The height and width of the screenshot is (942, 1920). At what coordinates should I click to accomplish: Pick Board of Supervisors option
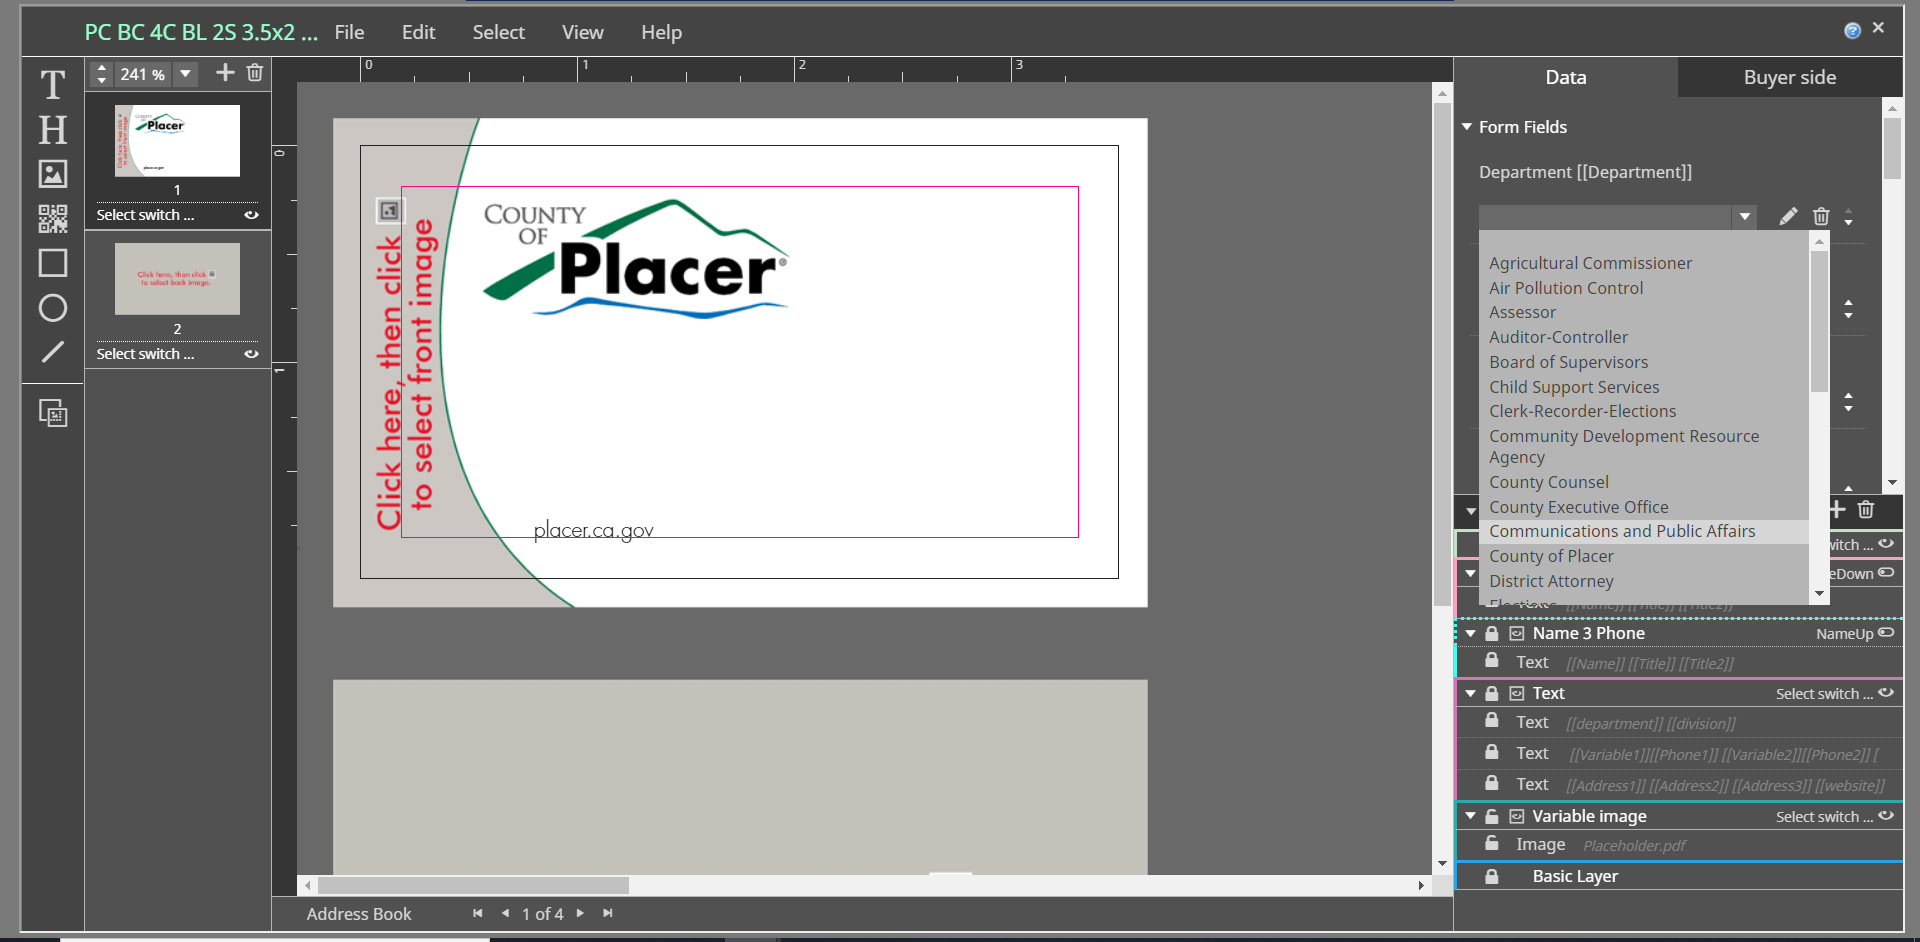tap(1568, 362)
